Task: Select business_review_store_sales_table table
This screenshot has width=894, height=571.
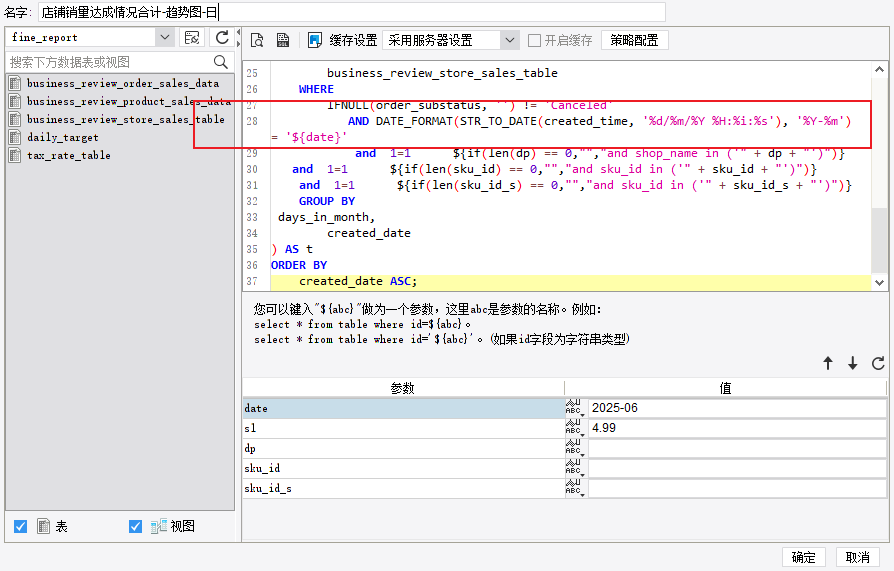Action: click(125, 119)
